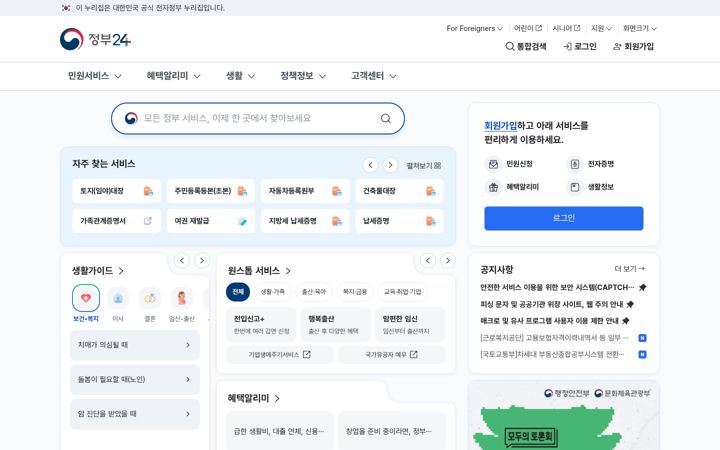Expand the 돌봄이 필요할 때(노인) item

pyautogui.click(x=135, y=379)
